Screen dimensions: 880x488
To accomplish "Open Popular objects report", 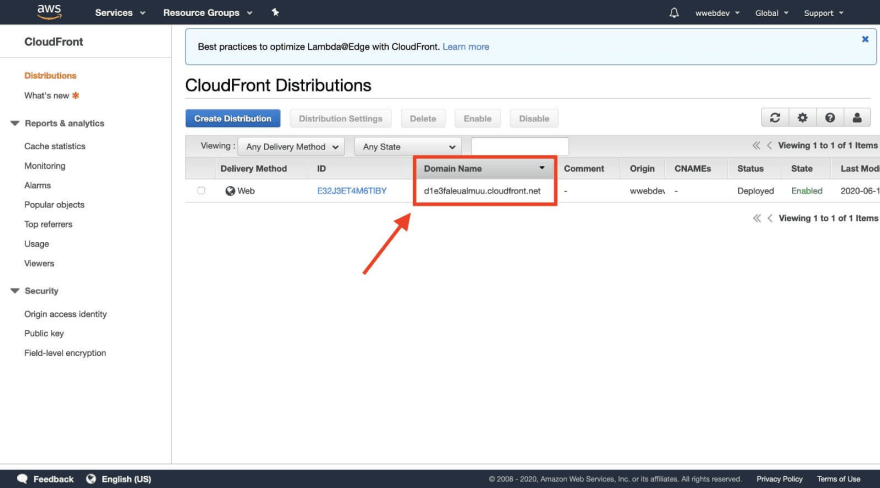I will pos(54,205).
